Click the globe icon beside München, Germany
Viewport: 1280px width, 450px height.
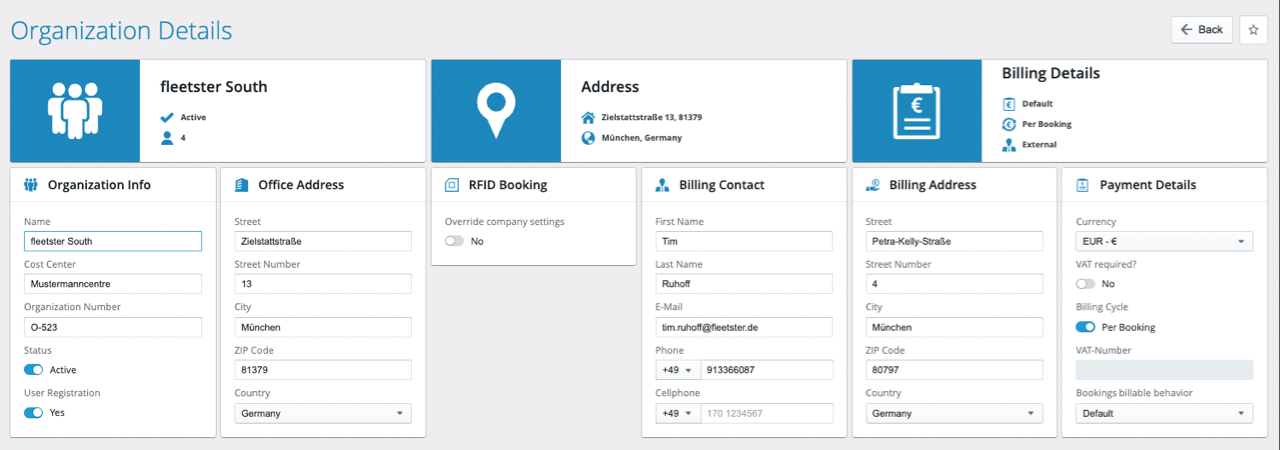click(x=588, y=138)
